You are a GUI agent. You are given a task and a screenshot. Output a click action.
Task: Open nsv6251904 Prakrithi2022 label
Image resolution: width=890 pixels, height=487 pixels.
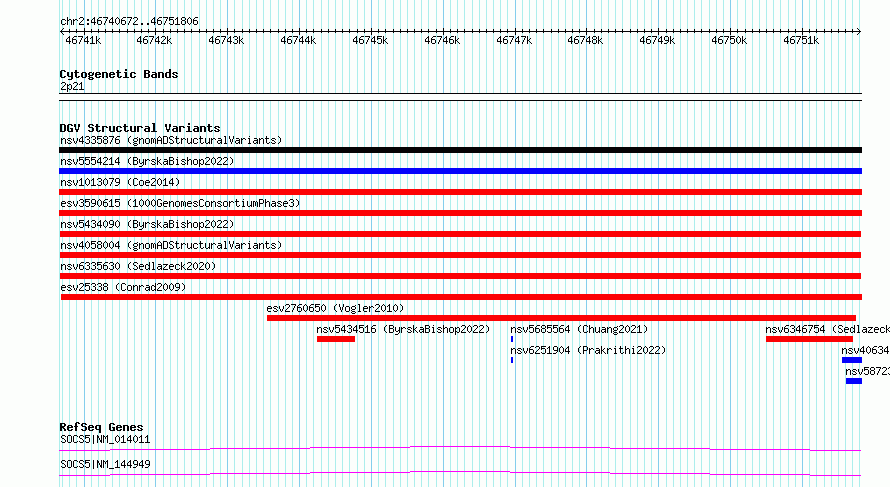(x=588, y=350)
